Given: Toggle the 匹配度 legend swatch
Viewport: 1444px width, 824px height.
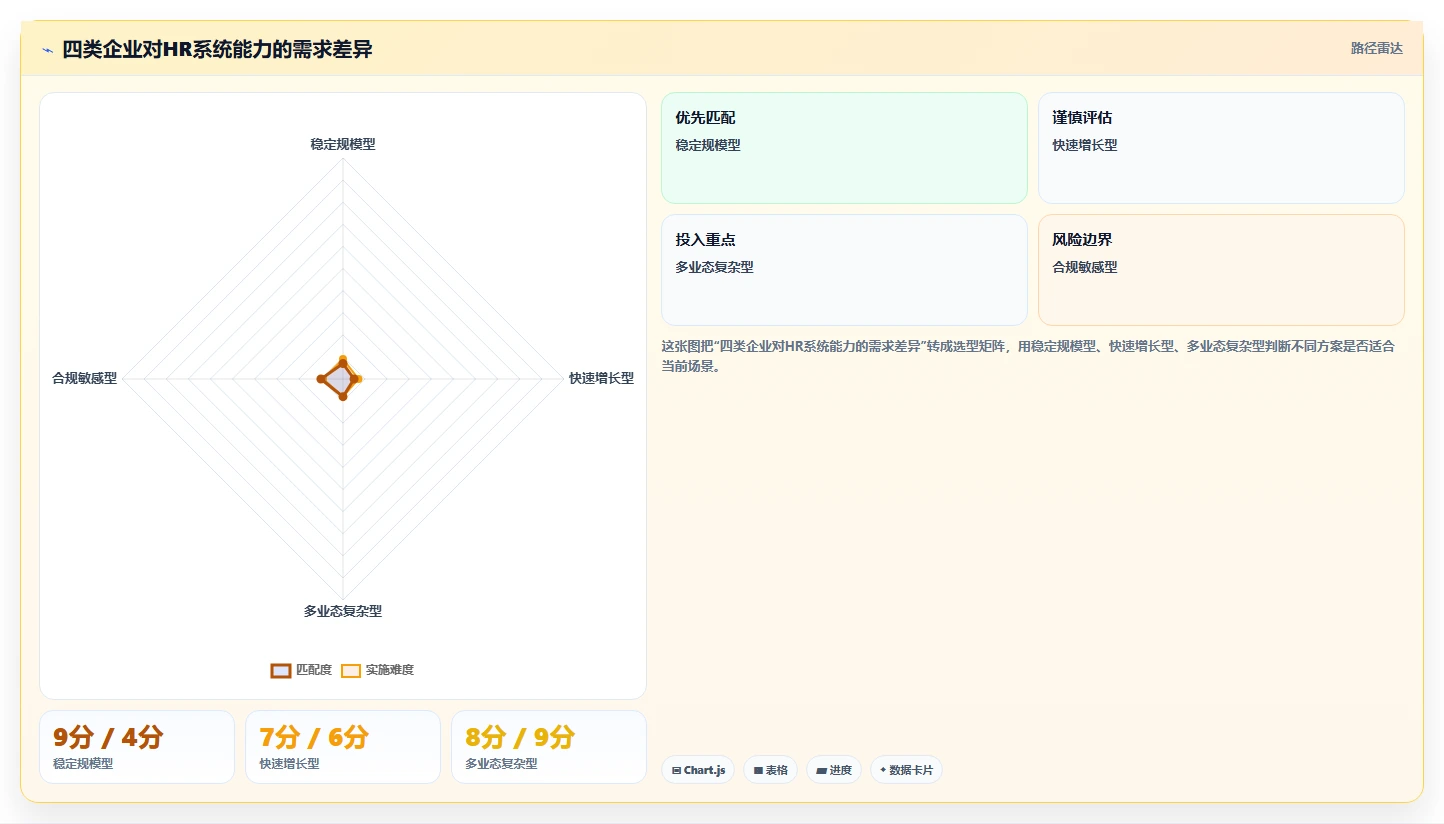Looking at the screenshot, I should click(281, 670).
